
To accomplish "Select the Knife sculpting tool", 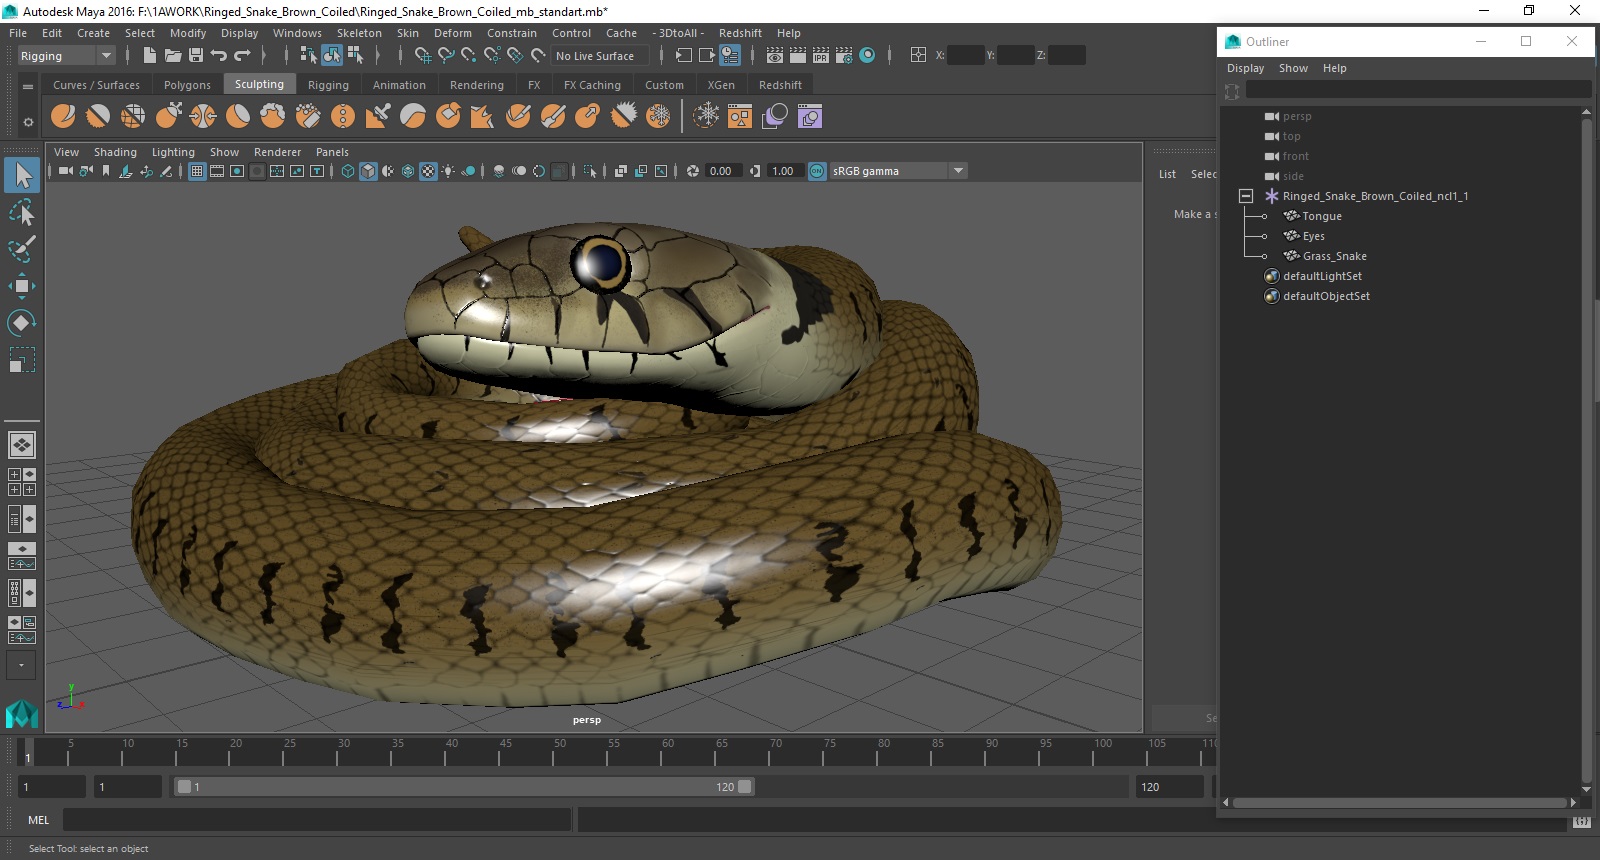I will [x=518, y=117].
